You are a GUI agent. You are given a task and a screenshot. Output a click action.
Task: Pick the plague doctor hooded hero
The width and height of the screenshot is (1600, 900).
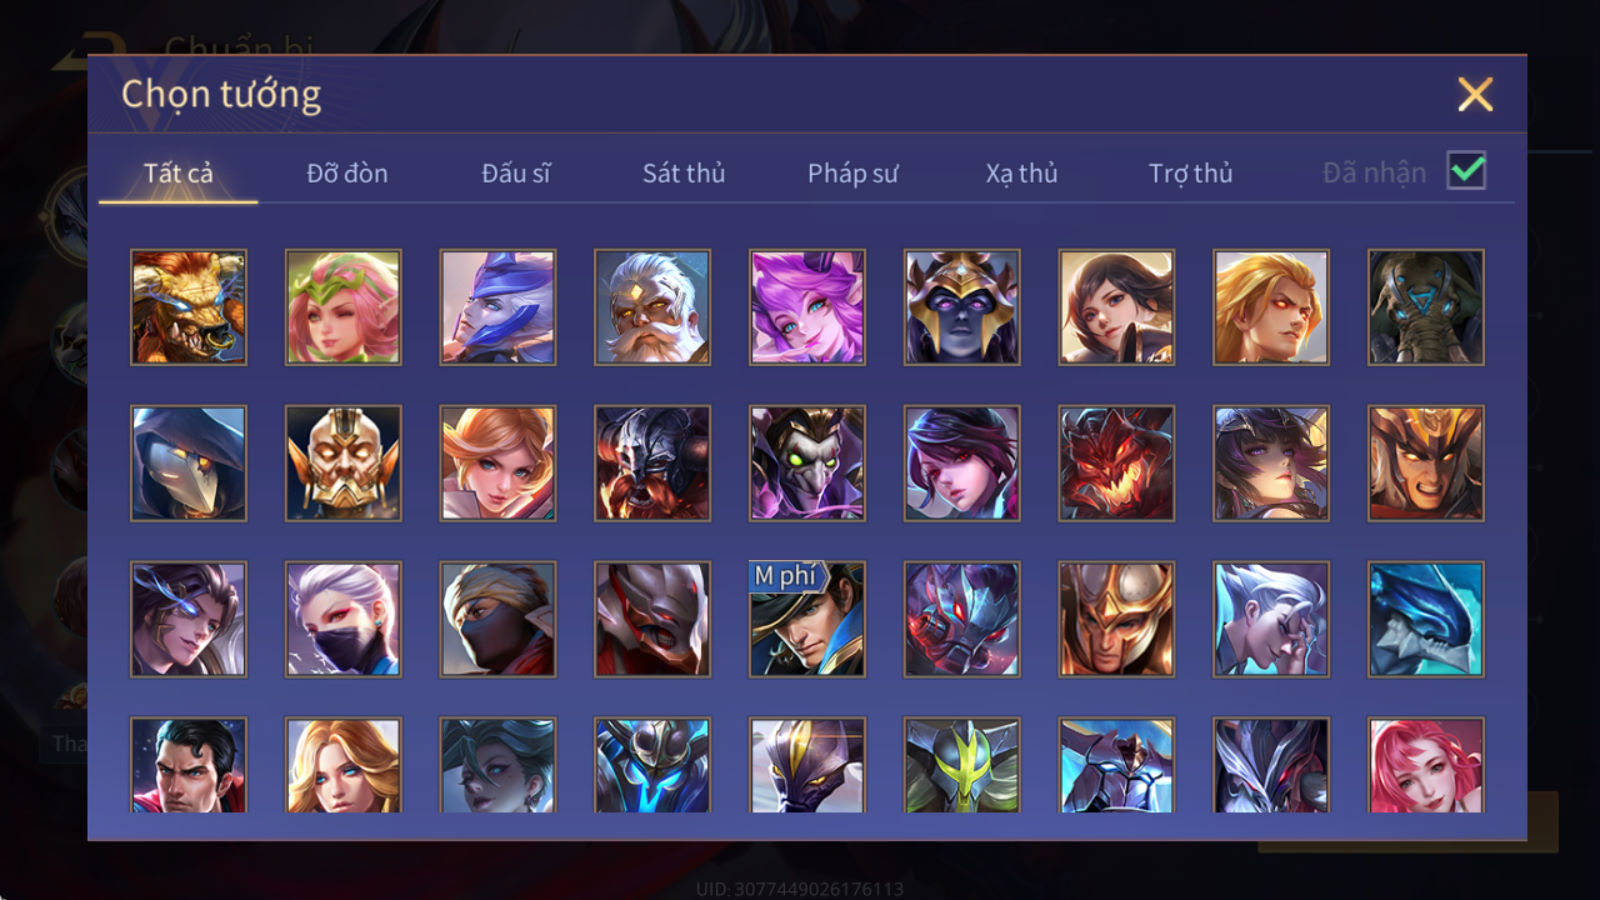[188, 463]
